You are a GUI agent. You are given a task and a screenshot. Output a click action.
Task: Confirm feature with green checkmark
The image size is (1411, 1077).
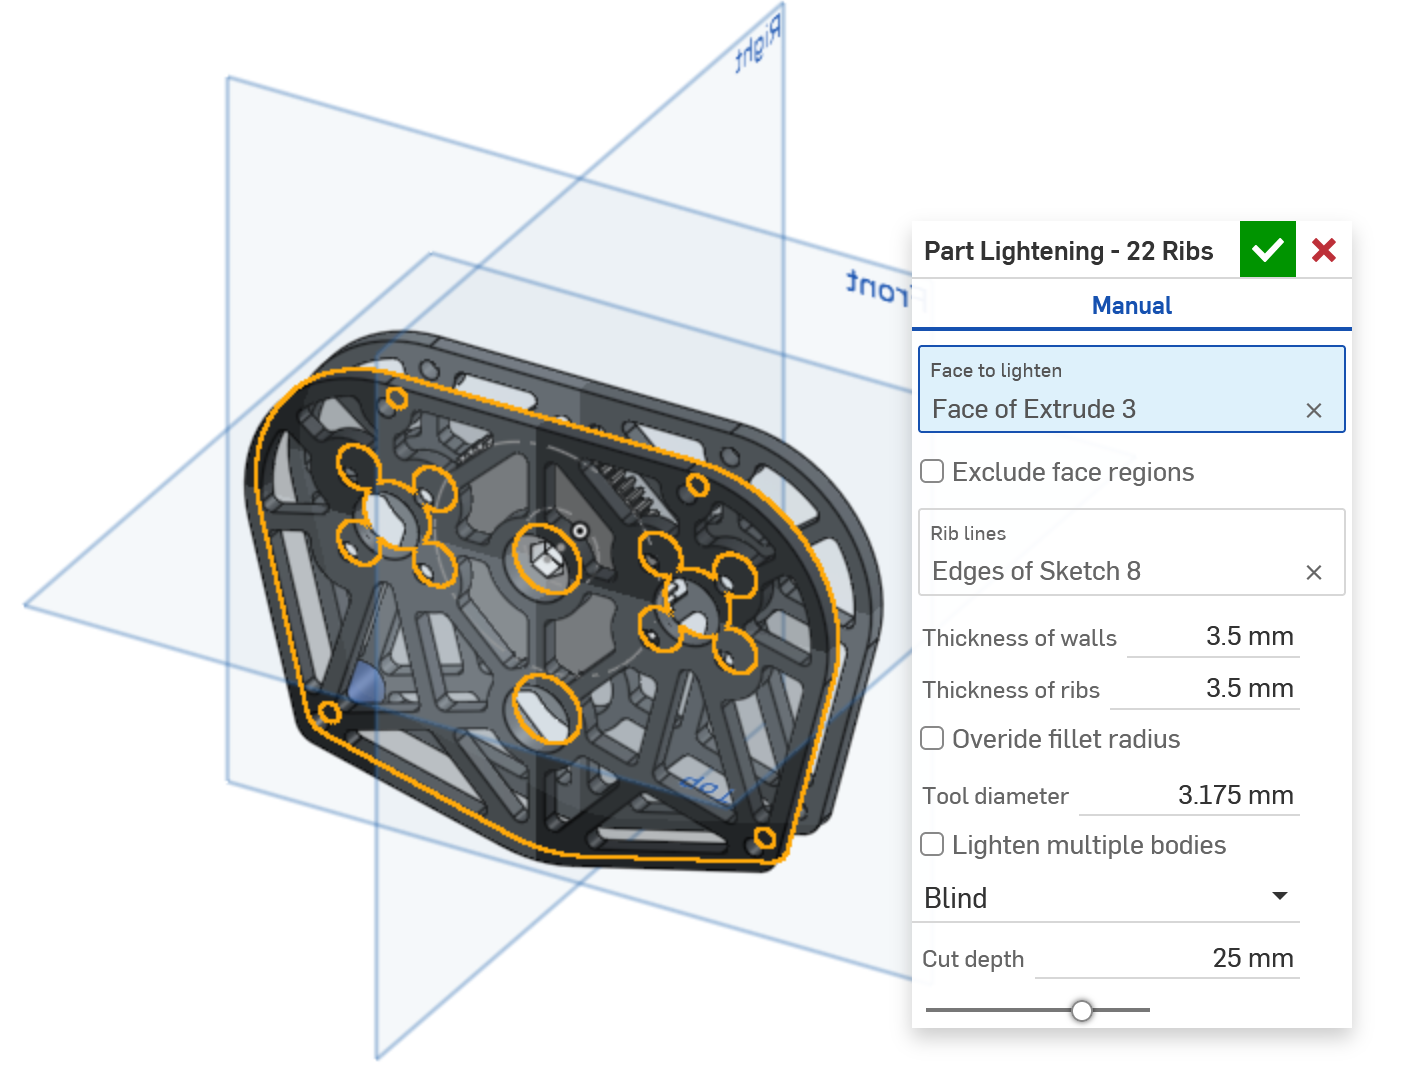1267,250
